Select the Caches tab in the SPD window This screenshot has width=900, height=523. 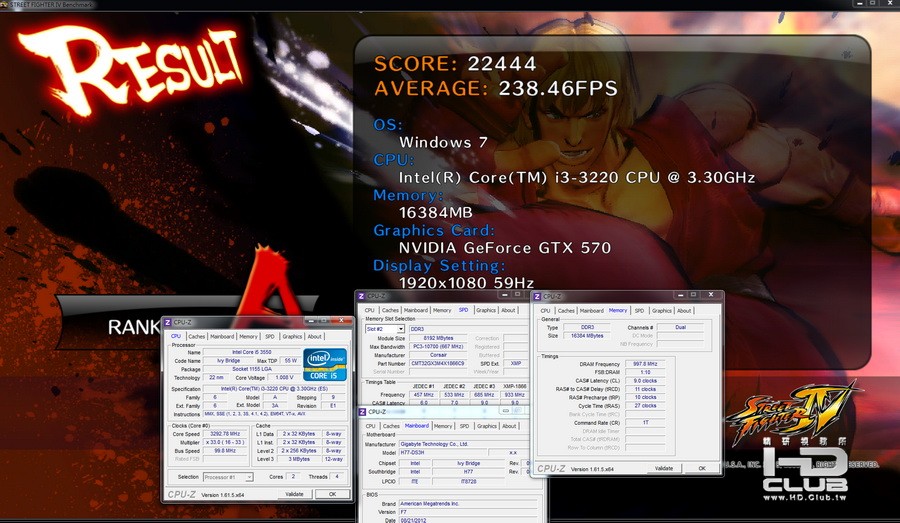390,310
